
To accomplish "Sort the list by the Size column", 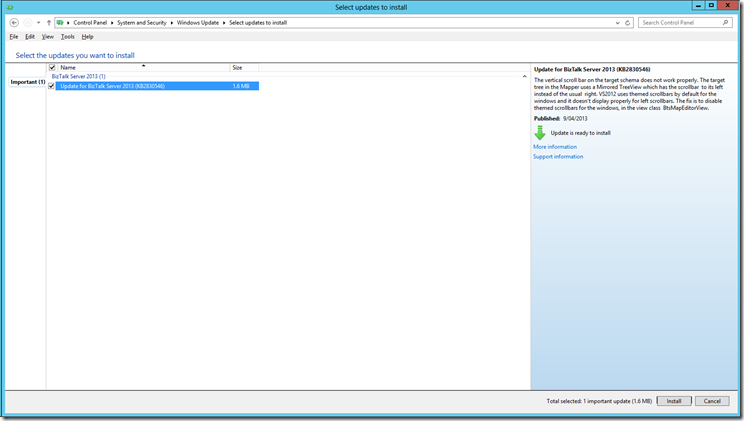I will point(244,67).
